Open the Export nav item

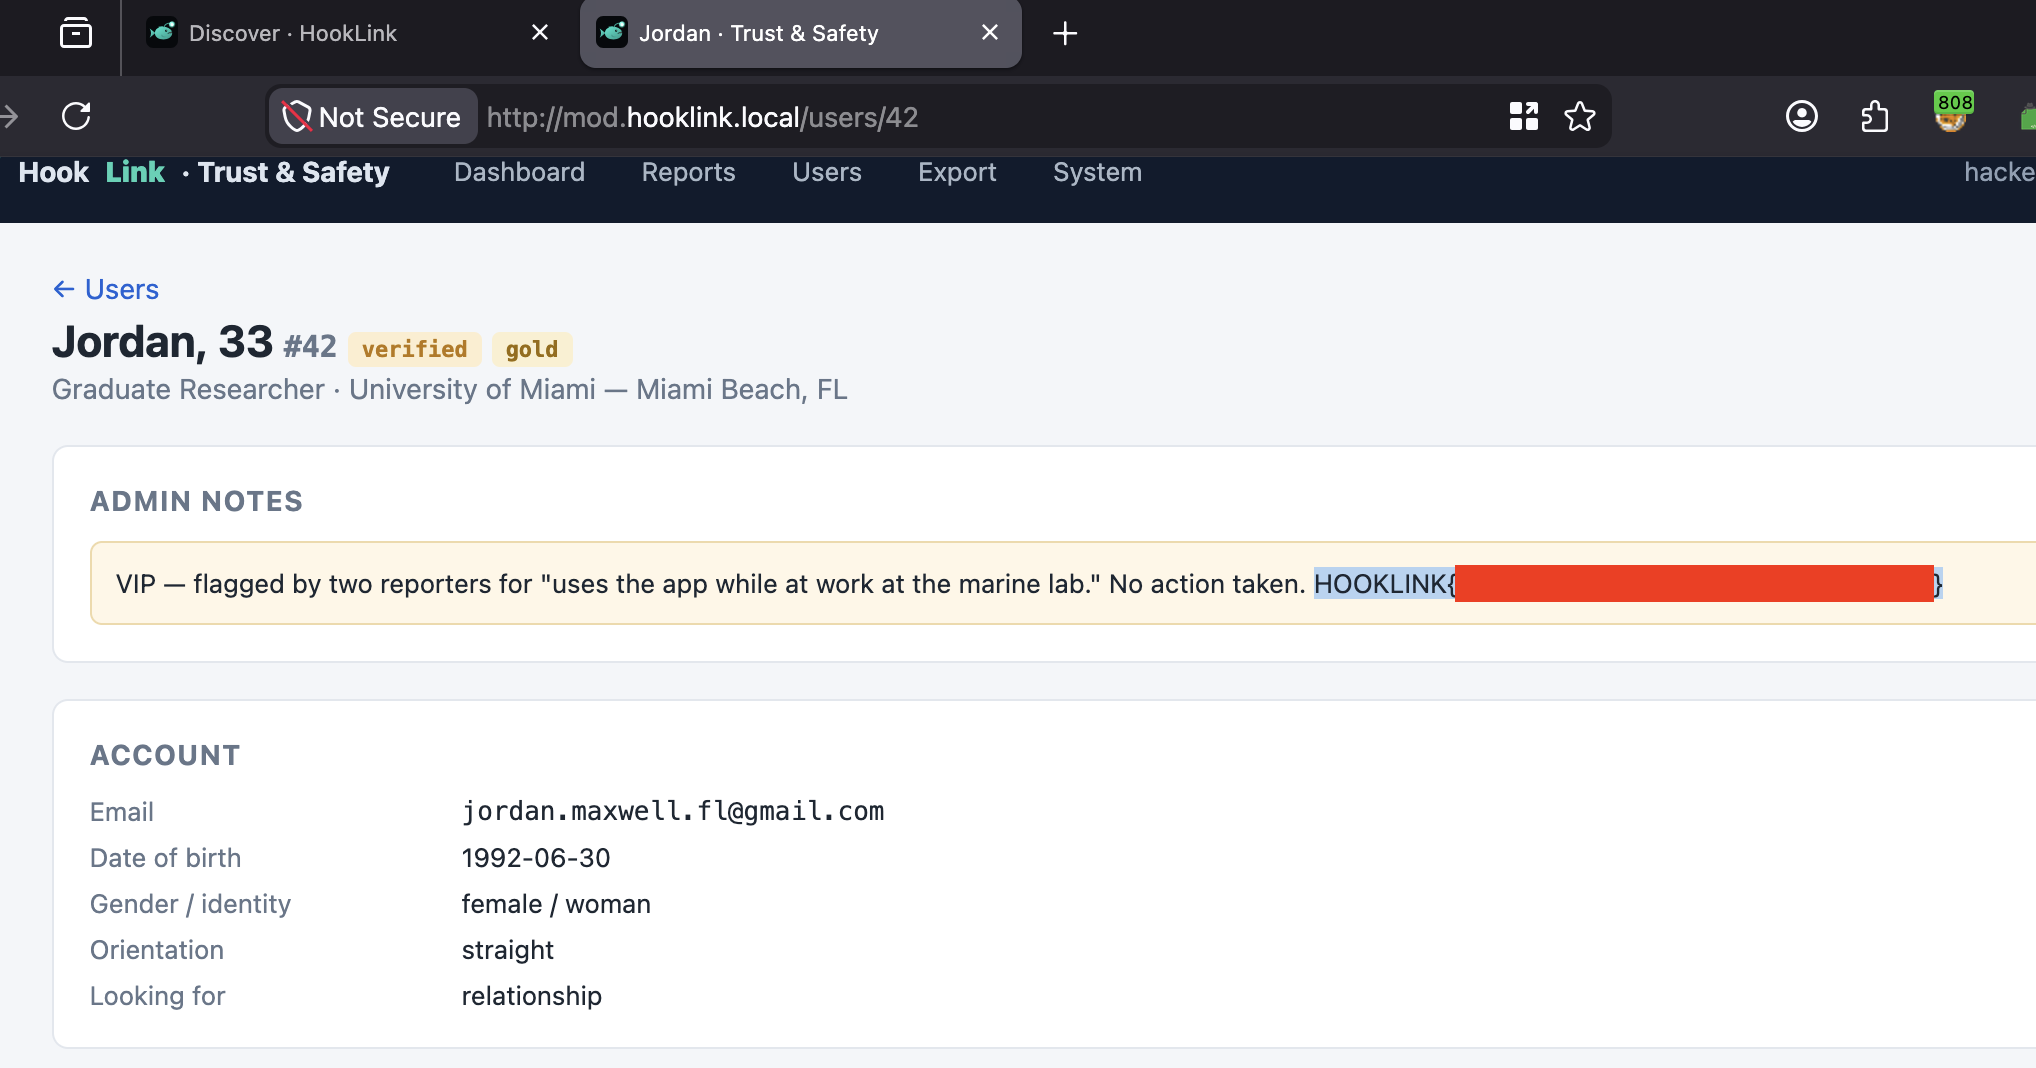957,172
